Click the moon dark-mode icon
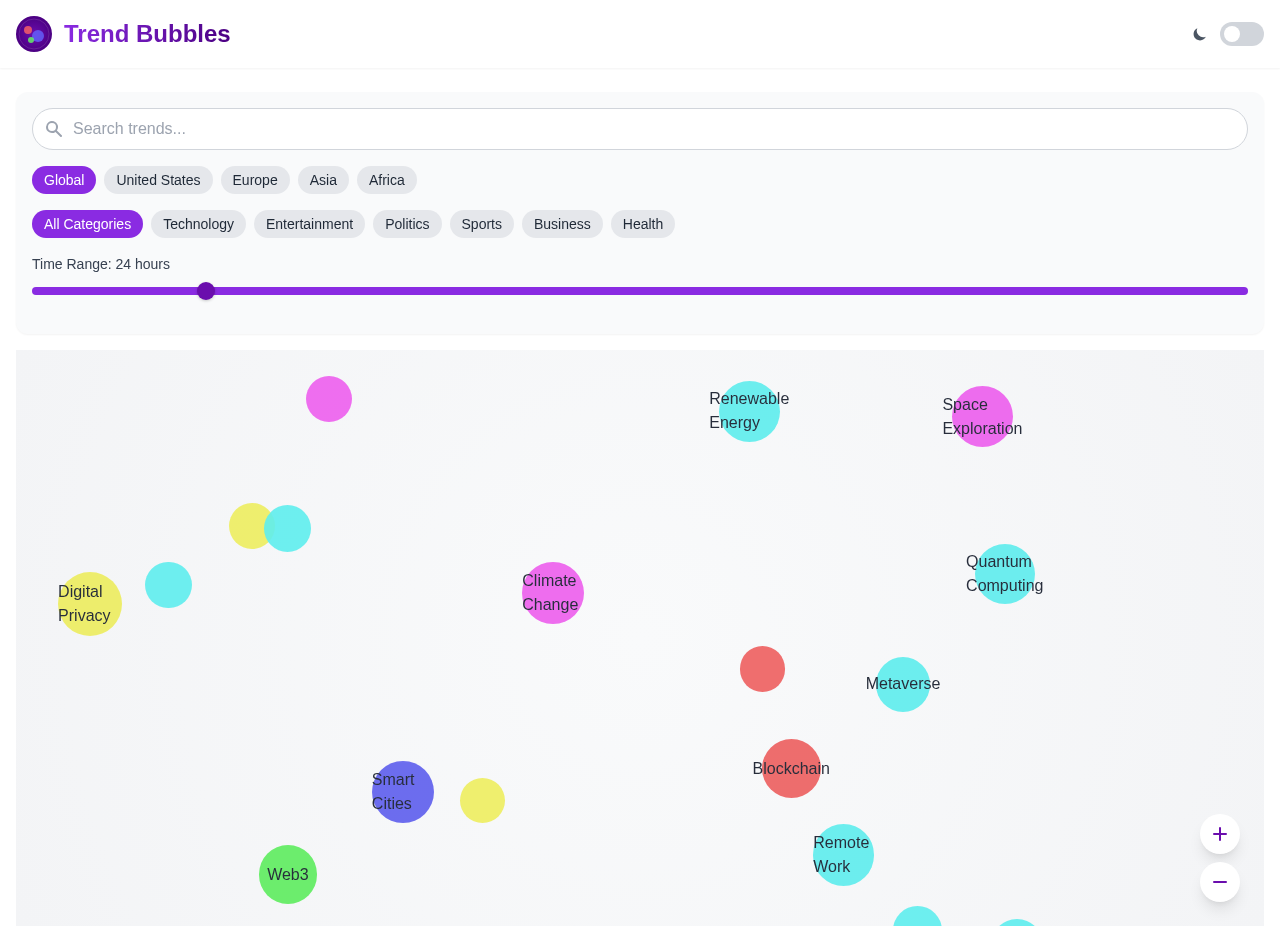The image size is (1280, 950). [1199, 33]
